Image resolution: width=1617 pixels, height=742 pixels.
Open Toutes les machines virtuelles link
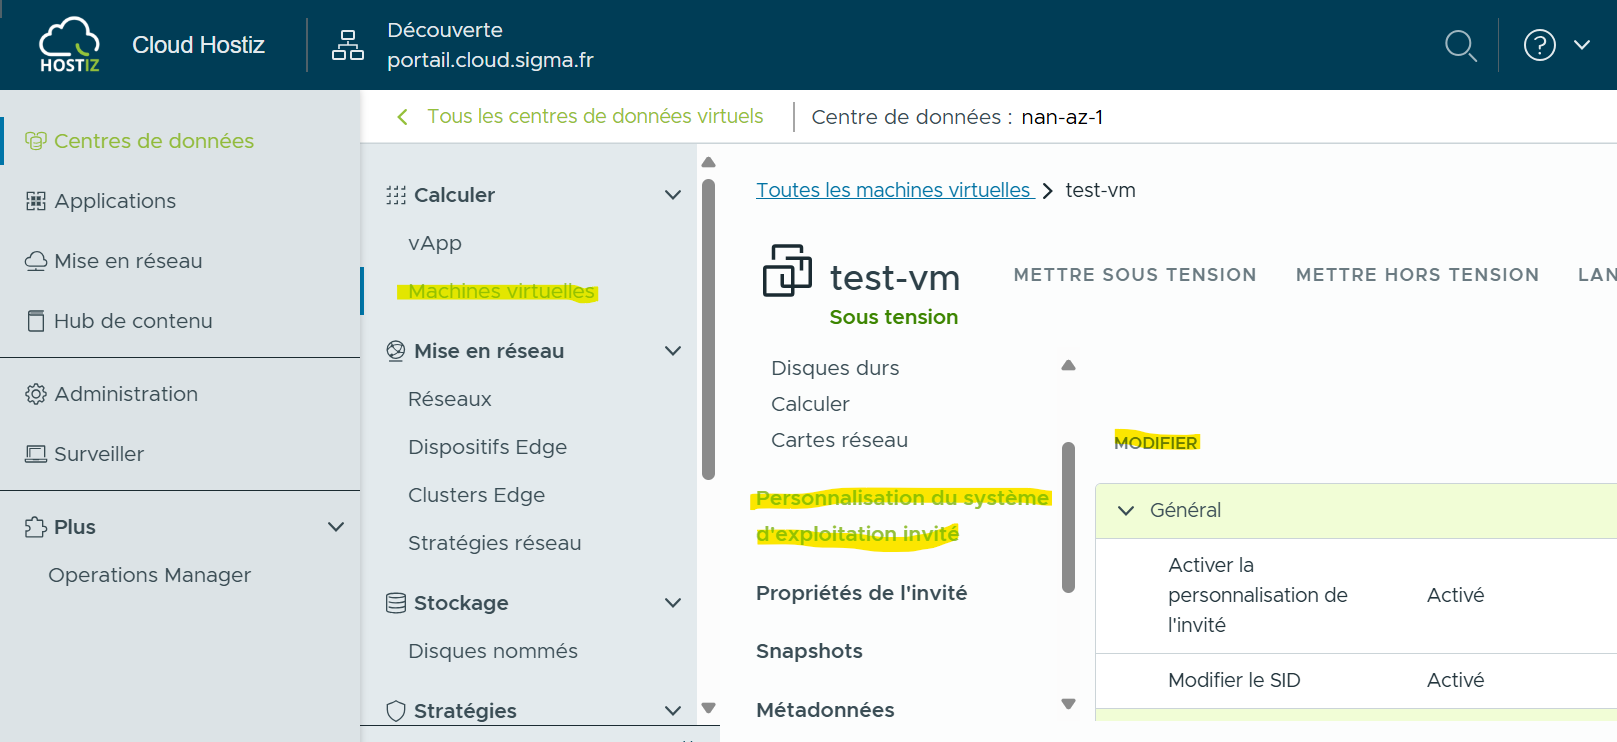click(893, 190)
